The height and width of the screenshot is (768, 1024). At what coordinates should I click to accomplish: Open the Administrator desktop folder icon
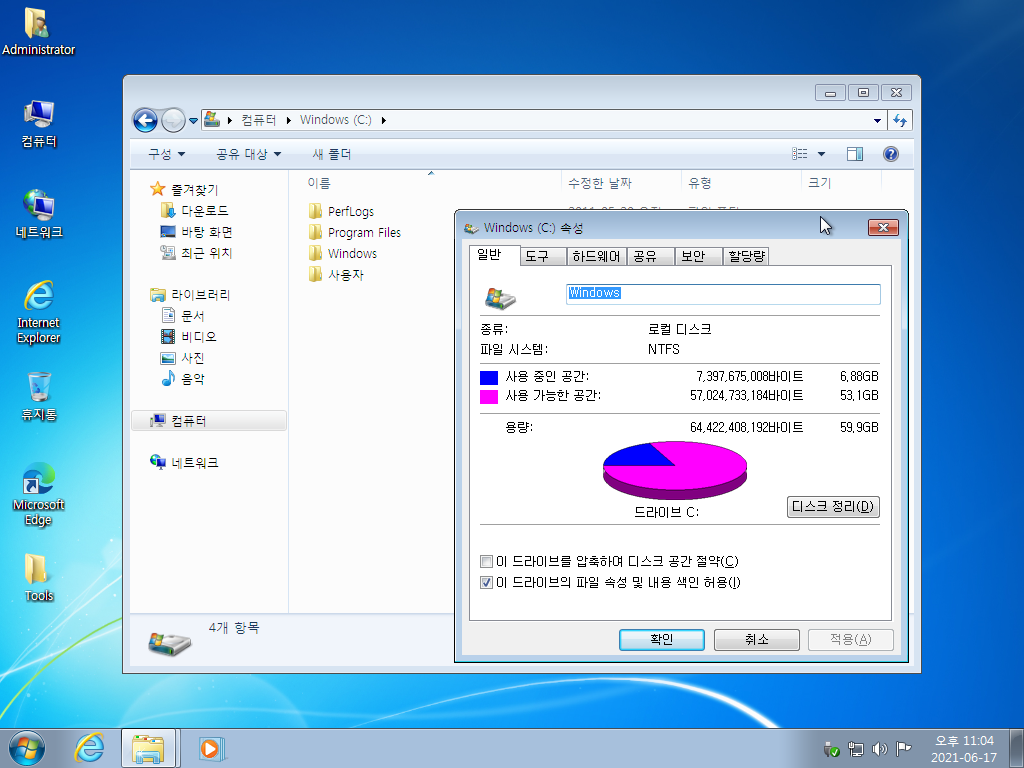coord(38,32)
